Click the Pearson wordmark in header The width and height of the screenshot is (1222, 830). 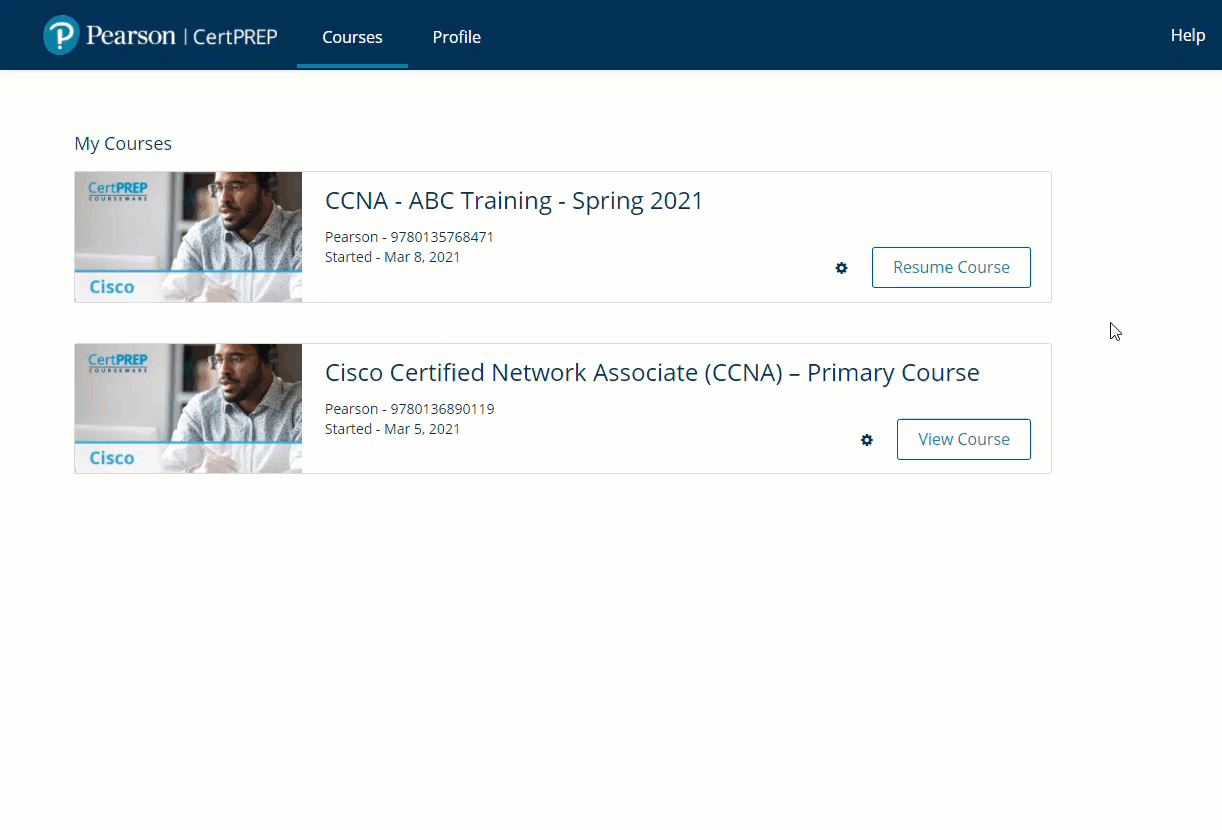pyautogui.click(x=130, y=36)
